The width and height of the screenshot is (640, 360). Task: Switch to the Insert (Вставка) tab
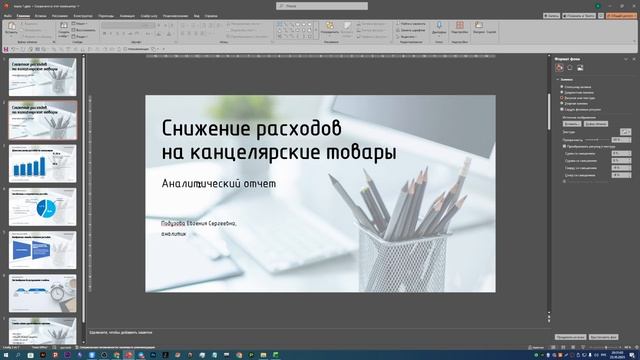40,16
